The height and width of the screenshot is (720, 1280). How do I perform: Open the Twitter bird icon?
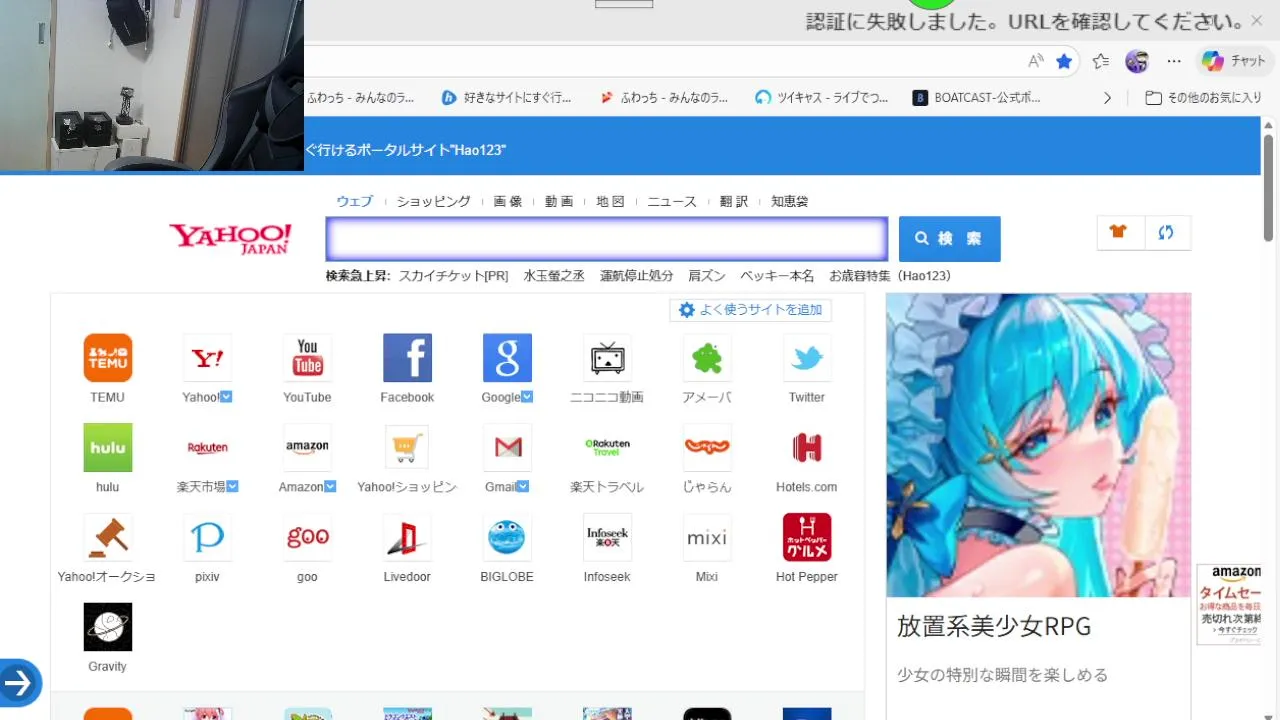807,358
